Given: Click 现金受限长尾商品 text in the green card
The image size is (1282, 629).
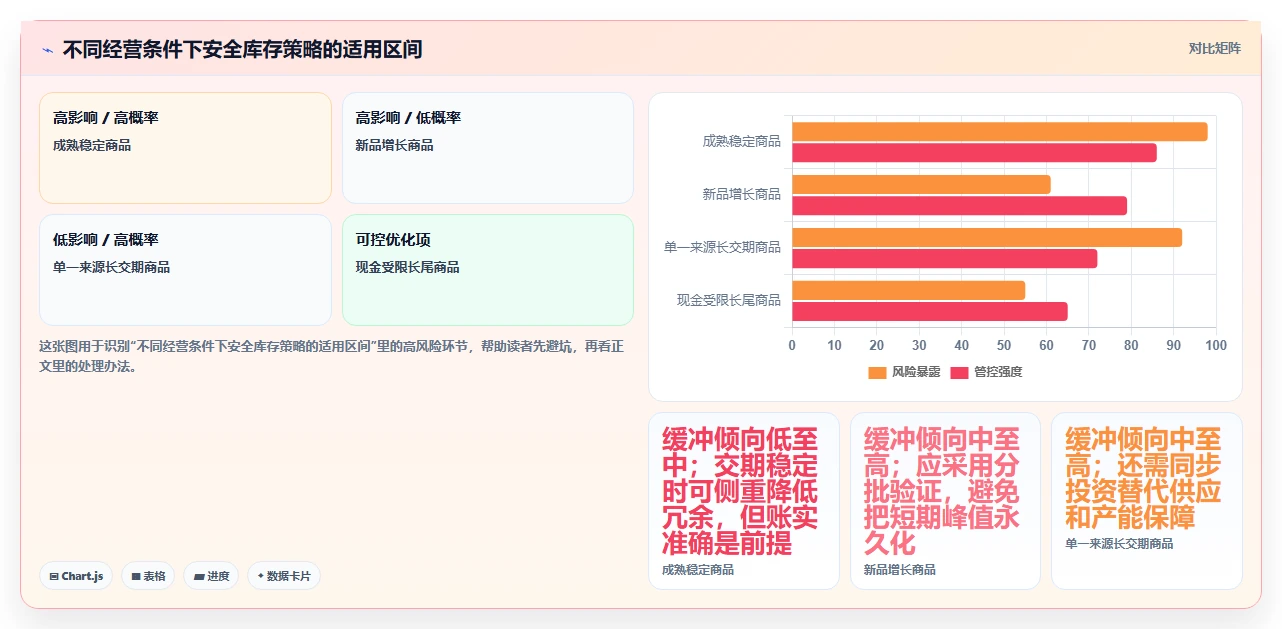Looking at the screenshot, I should pyautogui.click(x=408, y=268).
